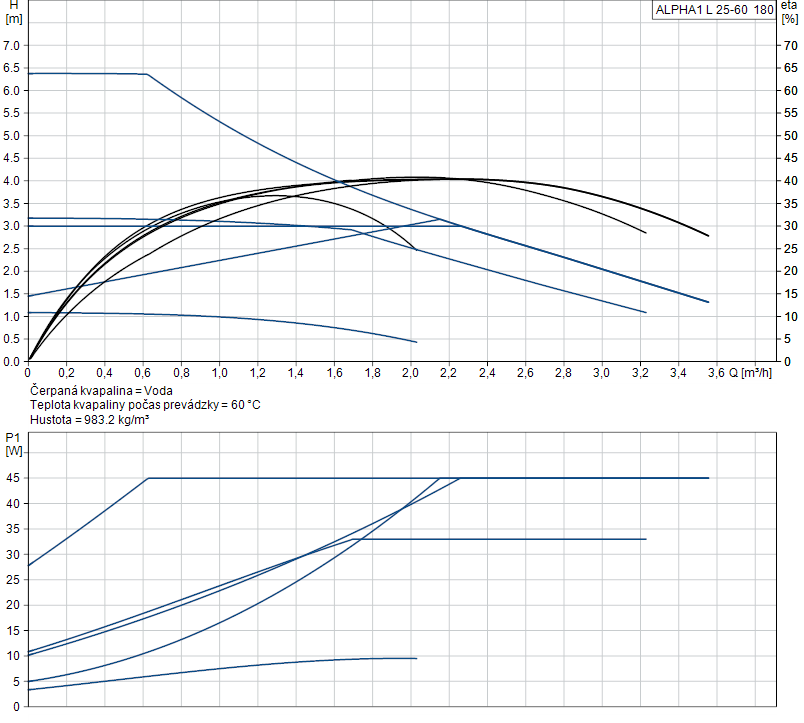This screenshot has width=804, height=723.
Task: Click the 65 tick on eta axis
Action: click(790, 68)
